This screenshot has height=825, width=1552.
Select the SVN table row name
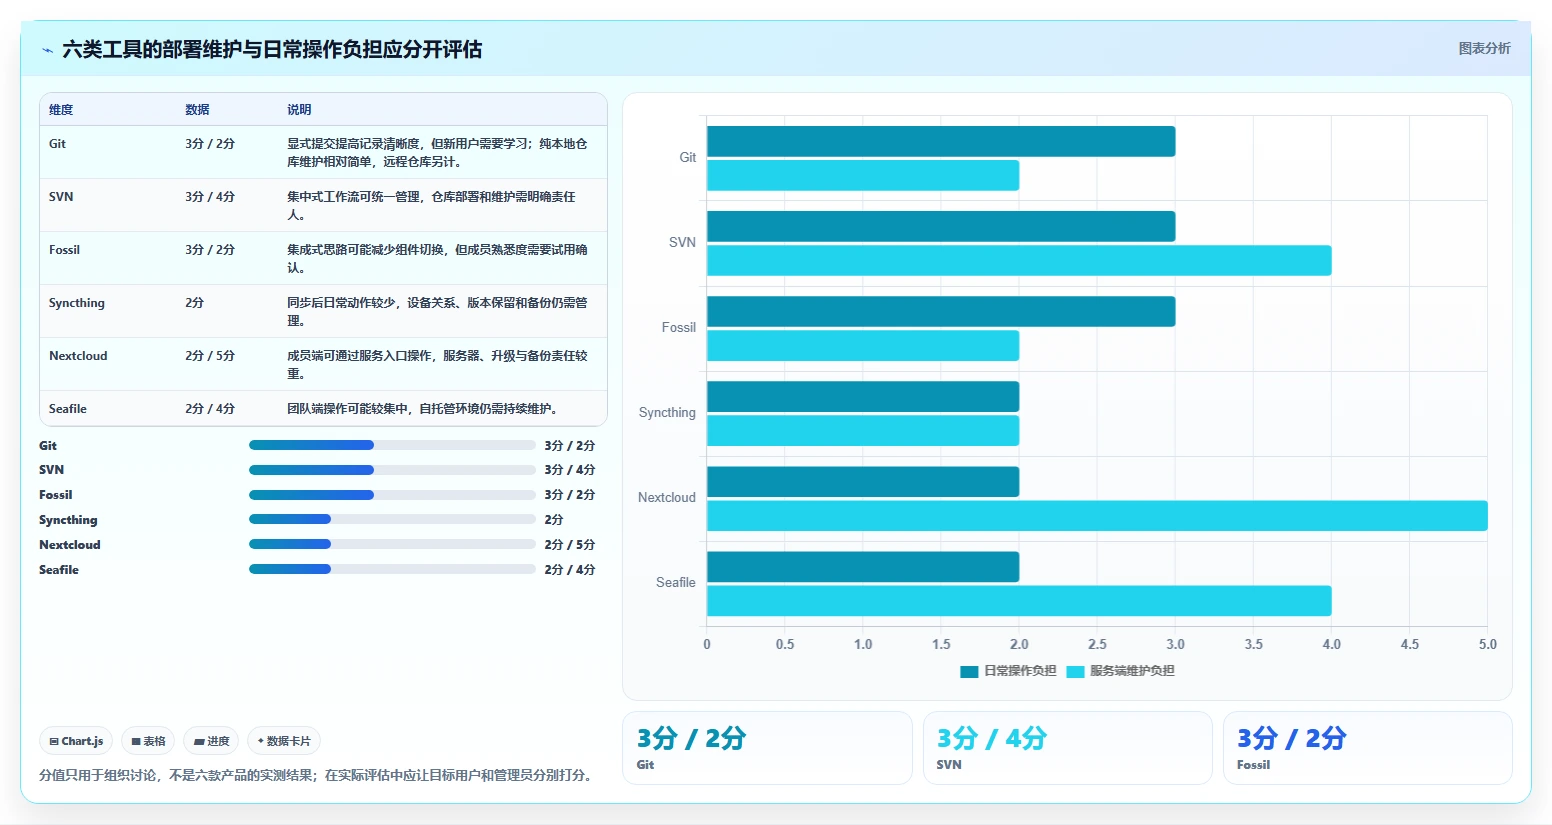(x=61, y=197)
